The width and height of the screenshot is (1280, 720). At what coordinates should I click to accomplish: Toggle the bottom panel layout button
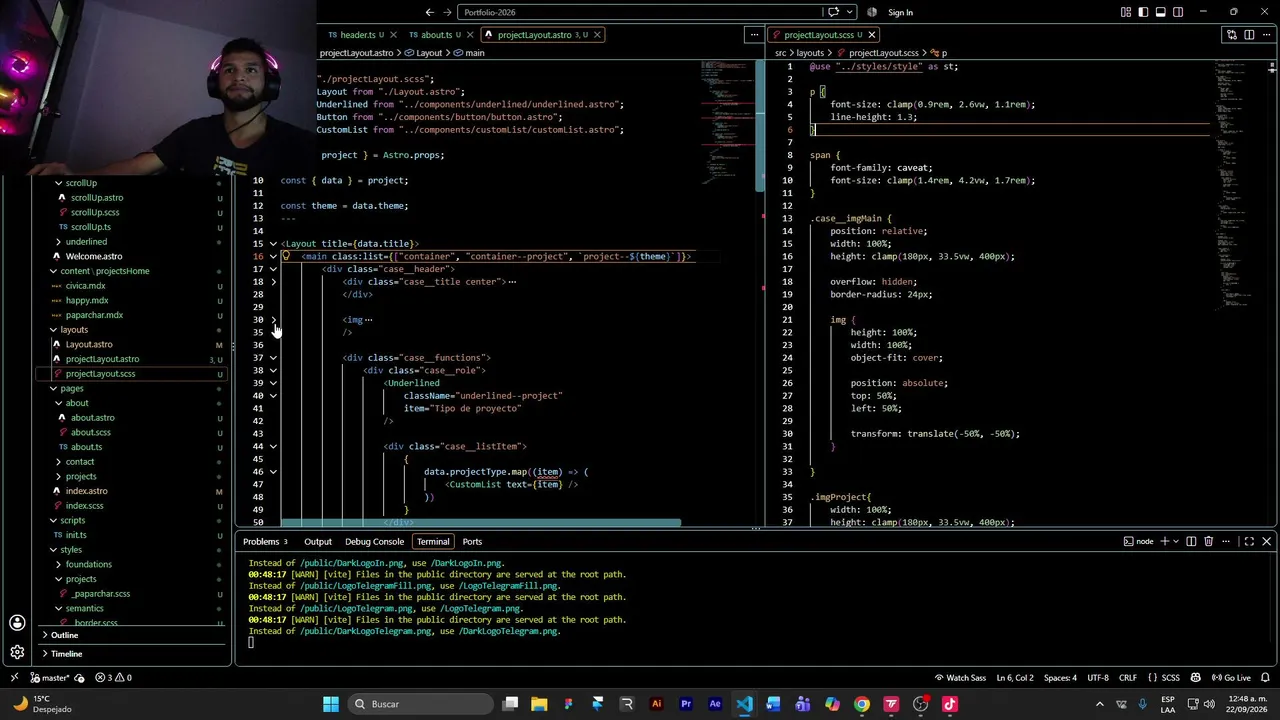click(x=1160, y=12)
